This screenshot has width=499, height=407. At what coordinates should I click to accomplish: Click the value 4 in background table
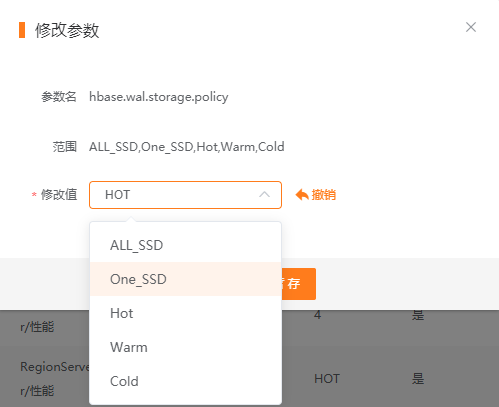[x=317, y=315]
